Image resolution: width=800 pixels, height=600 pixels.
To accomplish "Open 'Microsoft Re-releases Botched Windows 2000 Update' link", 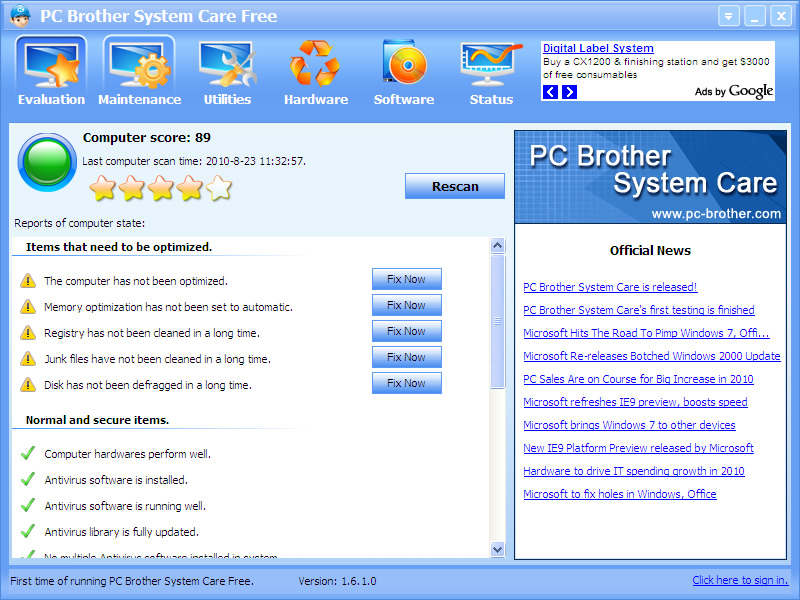I will (x=652, y=356).
